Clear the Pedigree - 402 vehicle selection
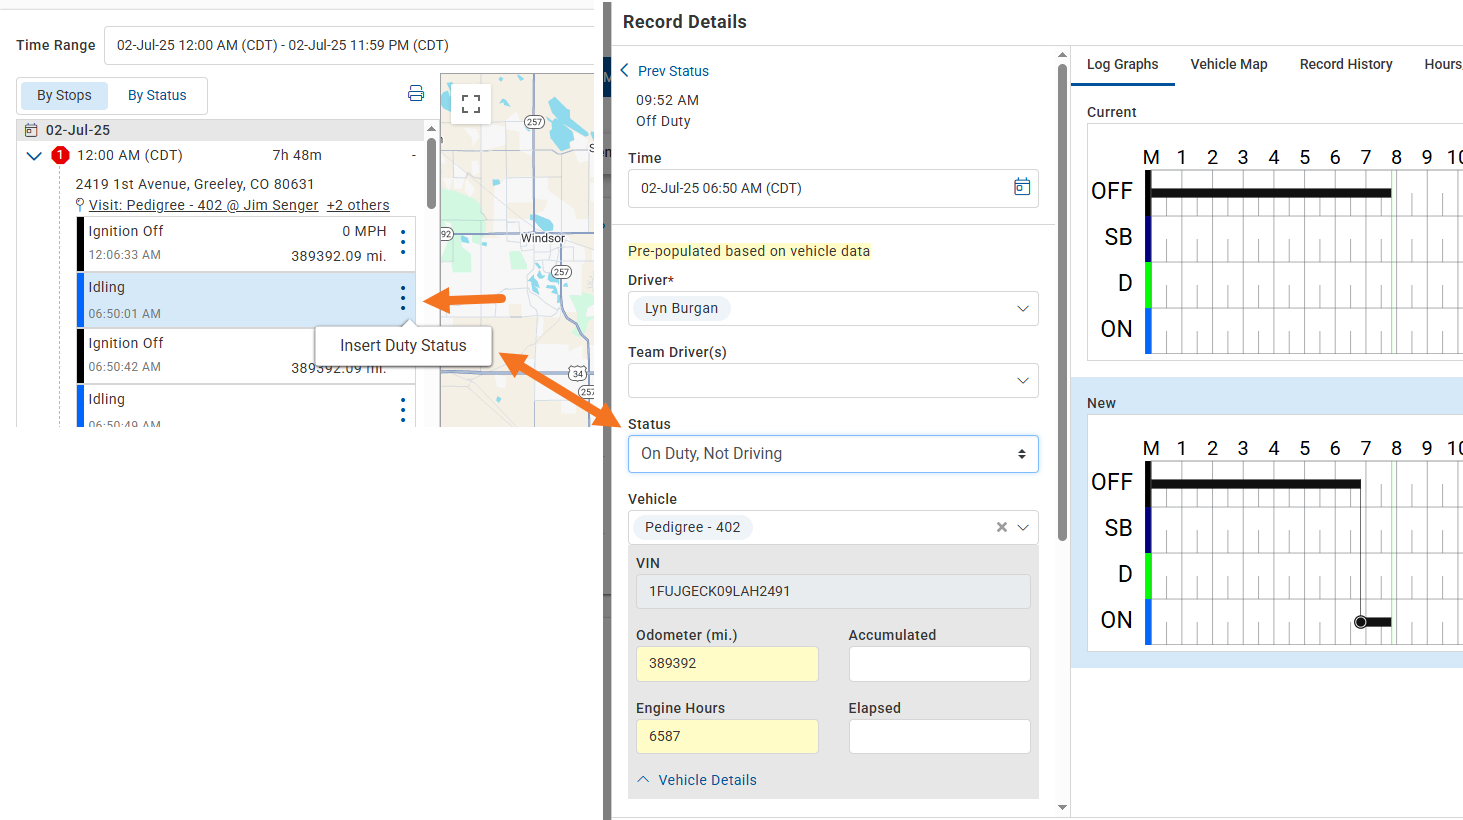 coord(1001,527)
